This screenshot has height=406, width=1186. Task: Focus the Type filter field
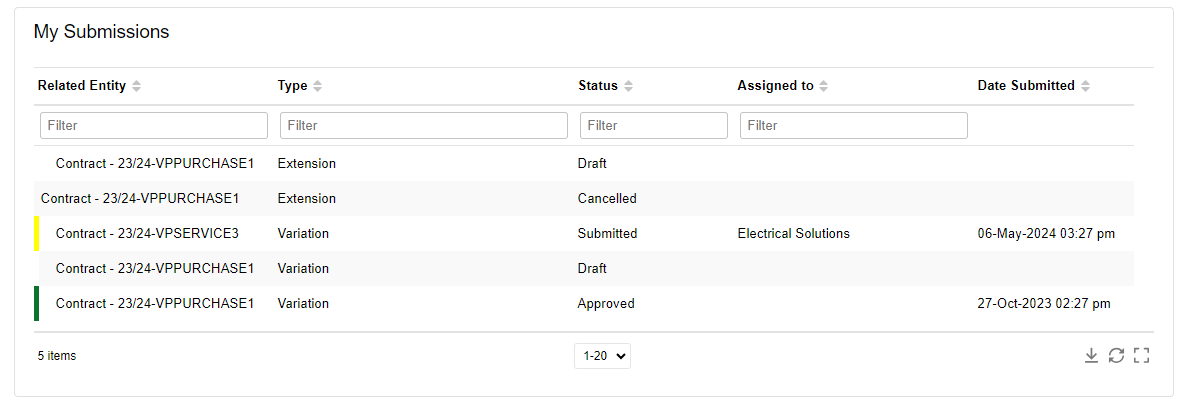(x=424, y=126)
